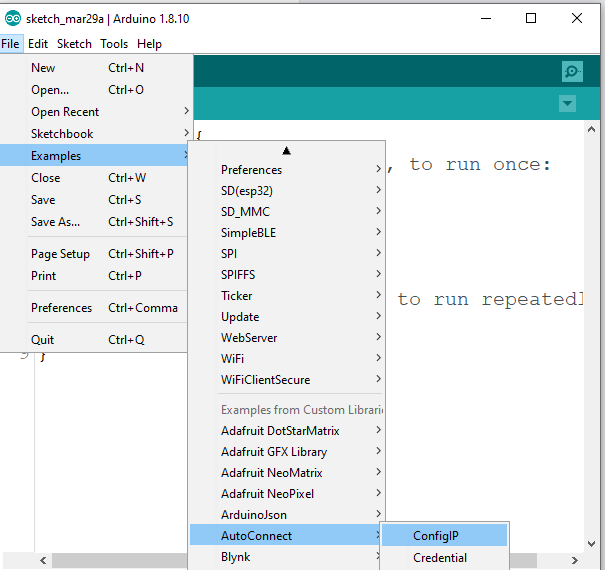Open the Help menu
The image size is (605, 570).
[149, 44]
